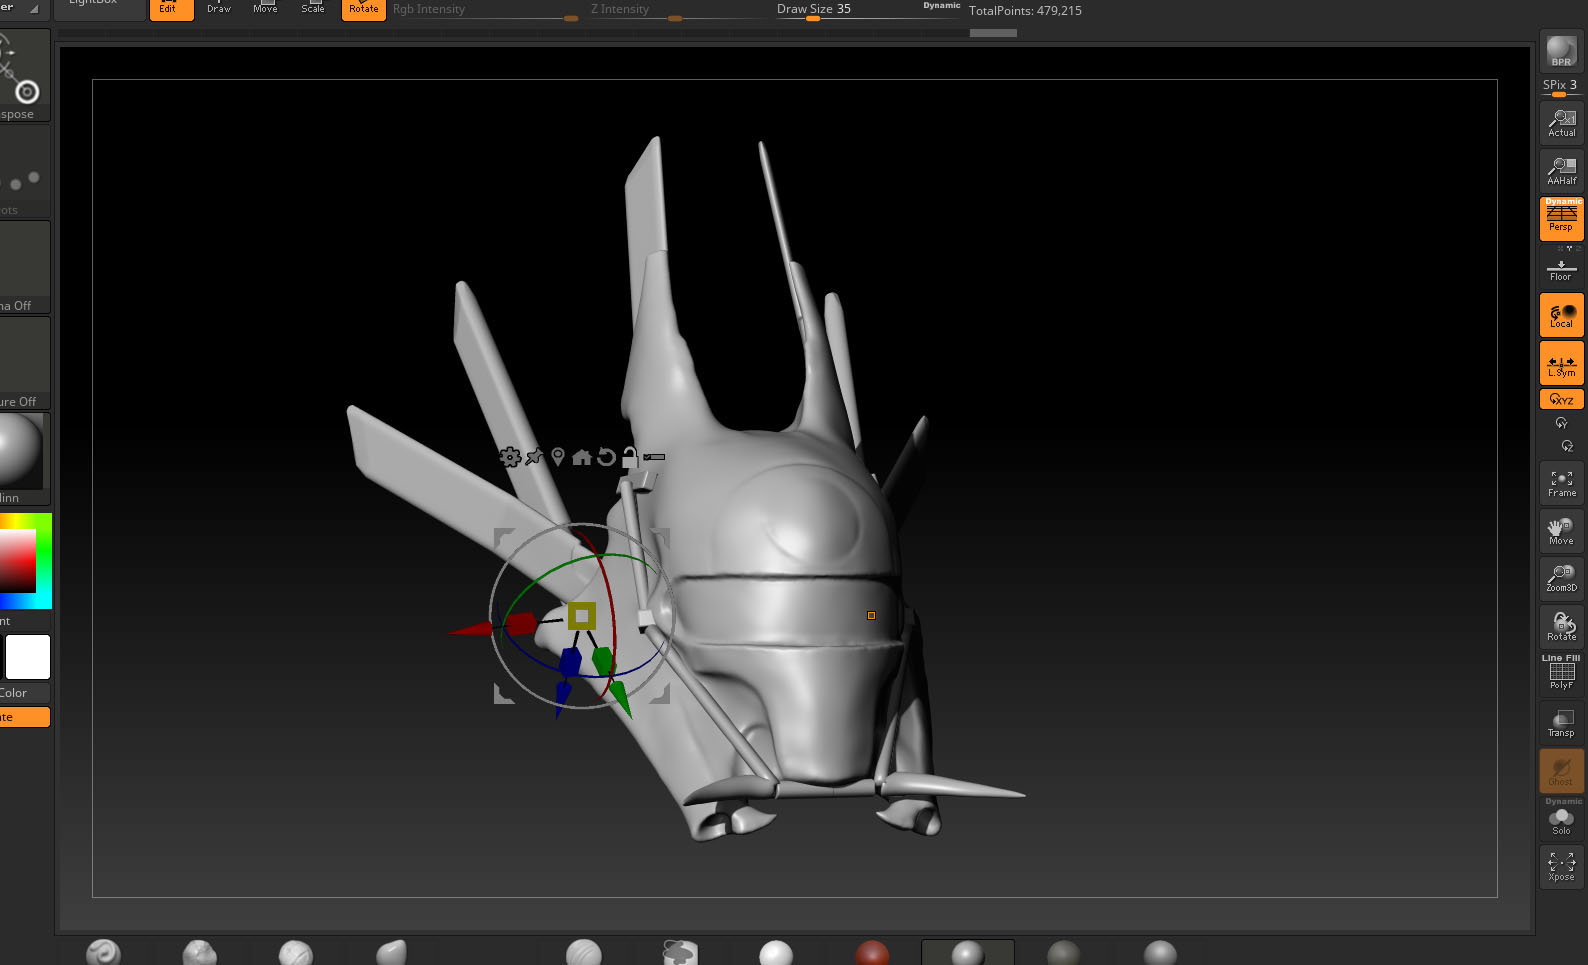Image resolution: width=1588 pixels, height=965 pixels.
Task: Click the green gizmo axis arrow
Action: 620,698
